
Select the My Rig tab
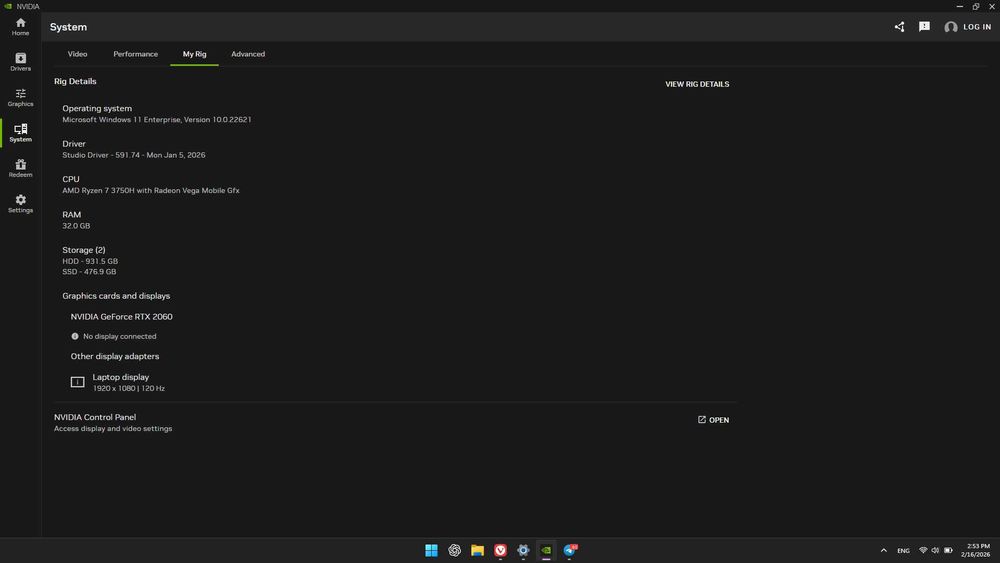[195, 54]
